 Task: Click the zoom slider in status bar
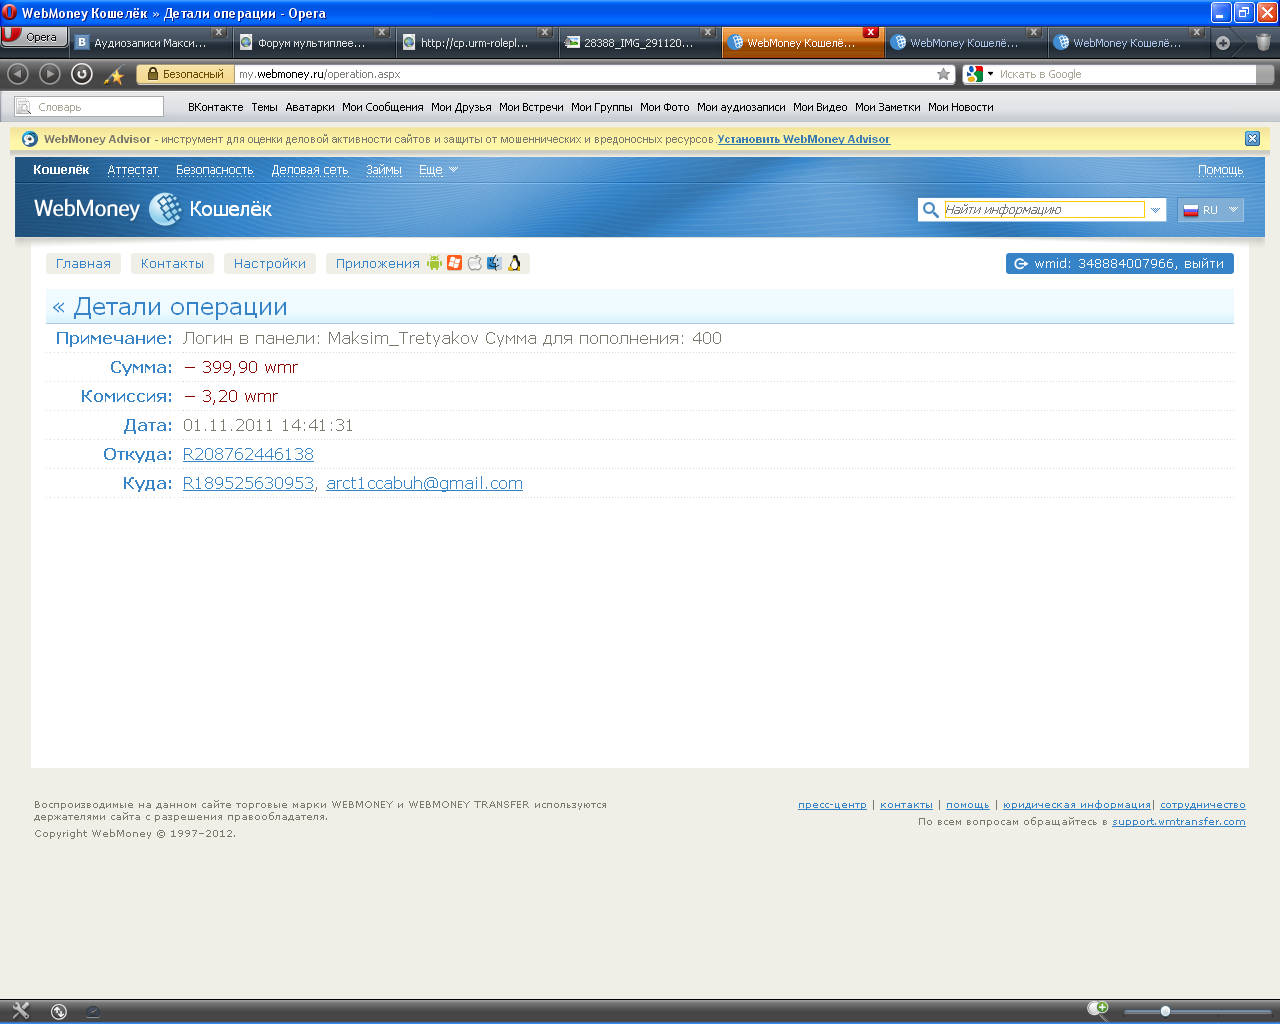point(1197,1011)
